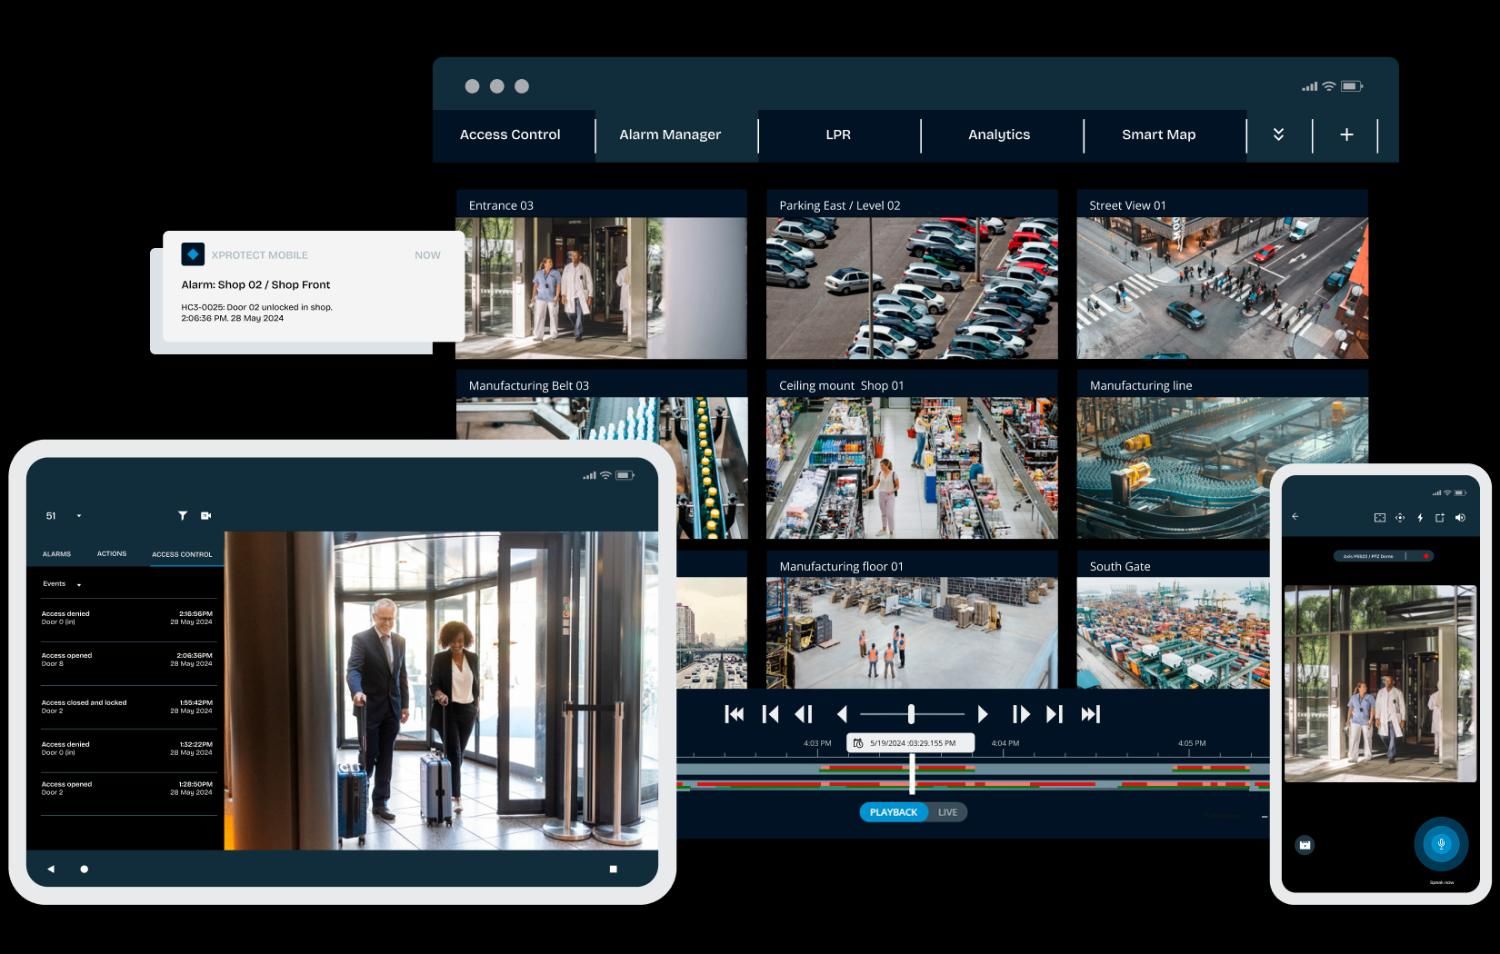Click the tablet video of people with luggage
This screenshot has width=1500, height=954.
(x=441, y=691)
